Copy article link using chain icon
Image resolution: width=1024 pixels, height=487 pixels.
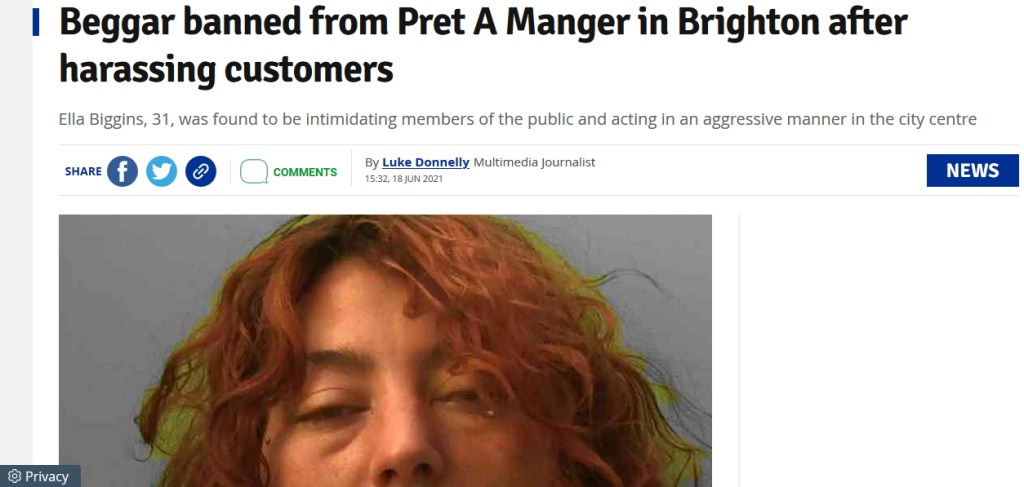(x=200, y=171)
